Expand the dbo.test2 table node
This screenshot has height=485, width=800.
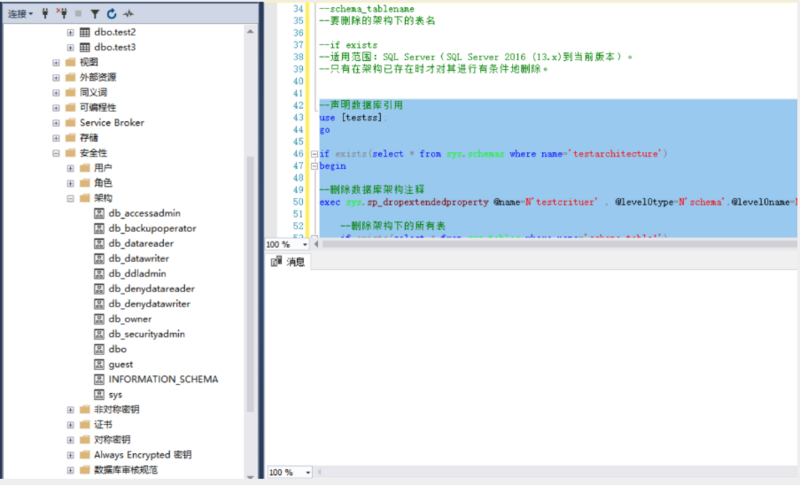click(70, 32)
